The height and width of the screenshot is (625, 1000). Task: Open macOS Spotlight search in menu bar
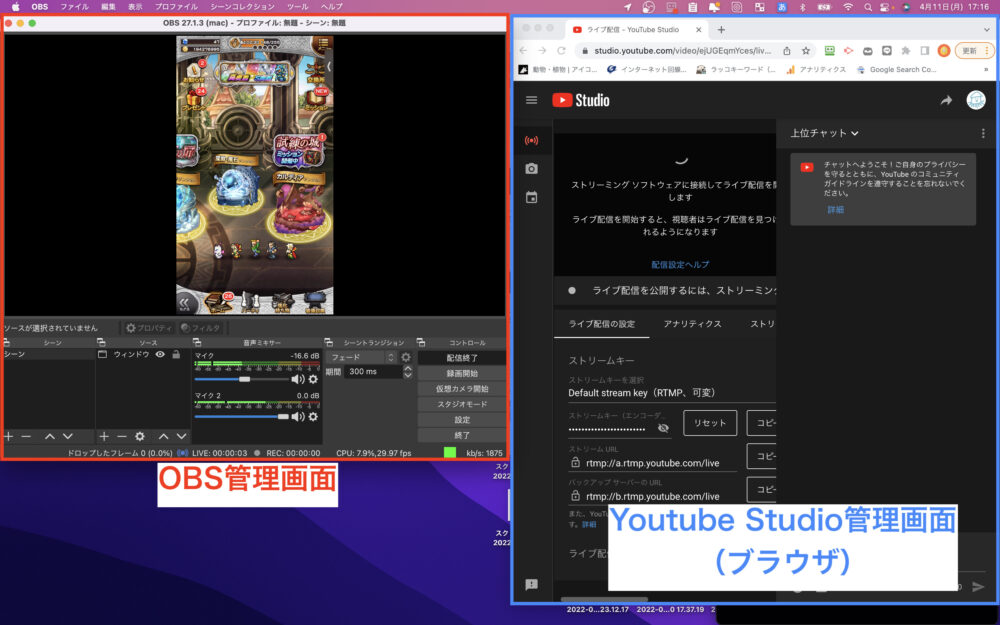tap(868, 7)
